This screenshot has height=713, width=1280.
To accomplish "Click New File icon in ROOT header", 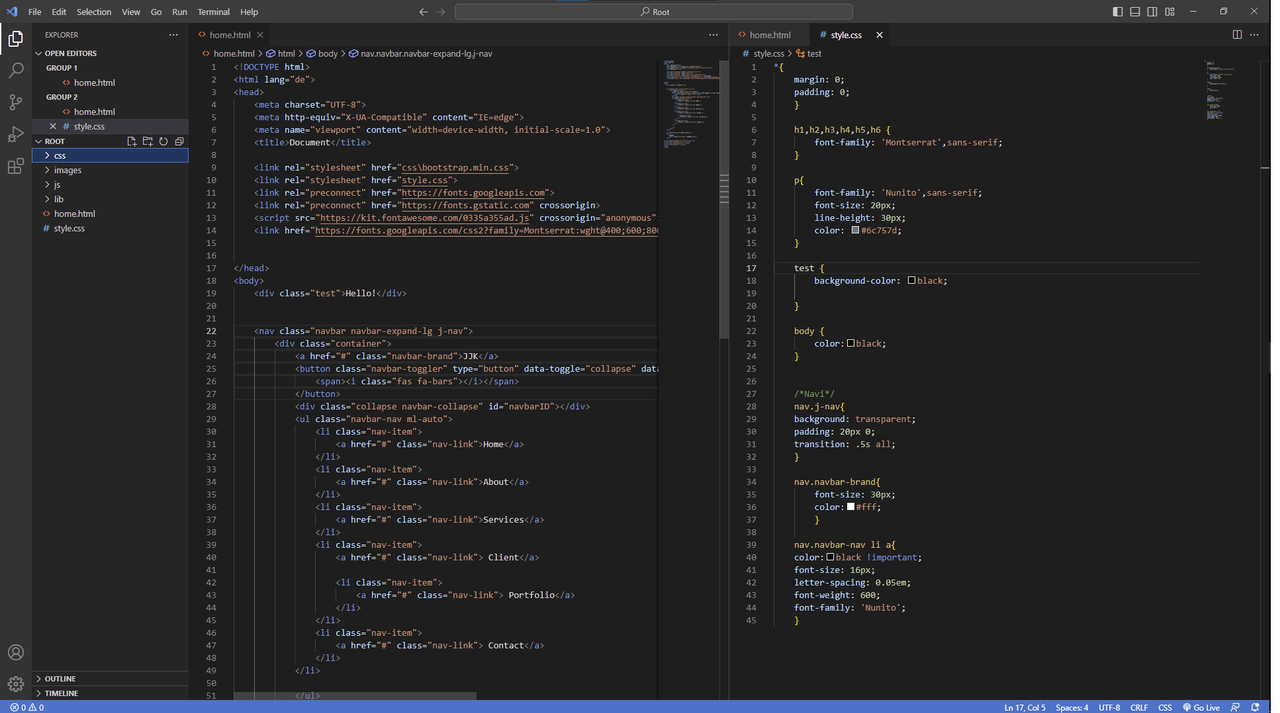I will click(131, 141).
